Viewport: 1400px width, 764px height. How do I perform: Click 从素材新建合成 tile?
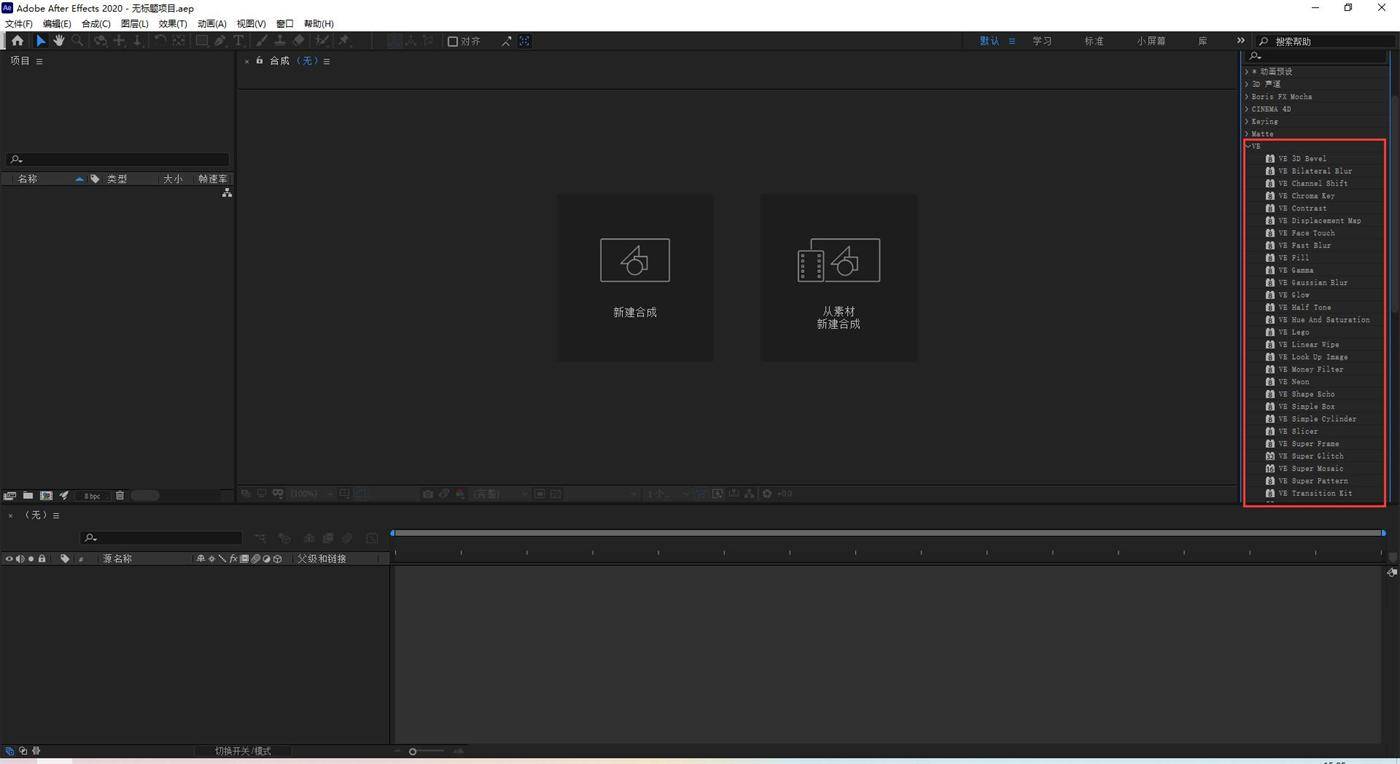click(839, 277)
